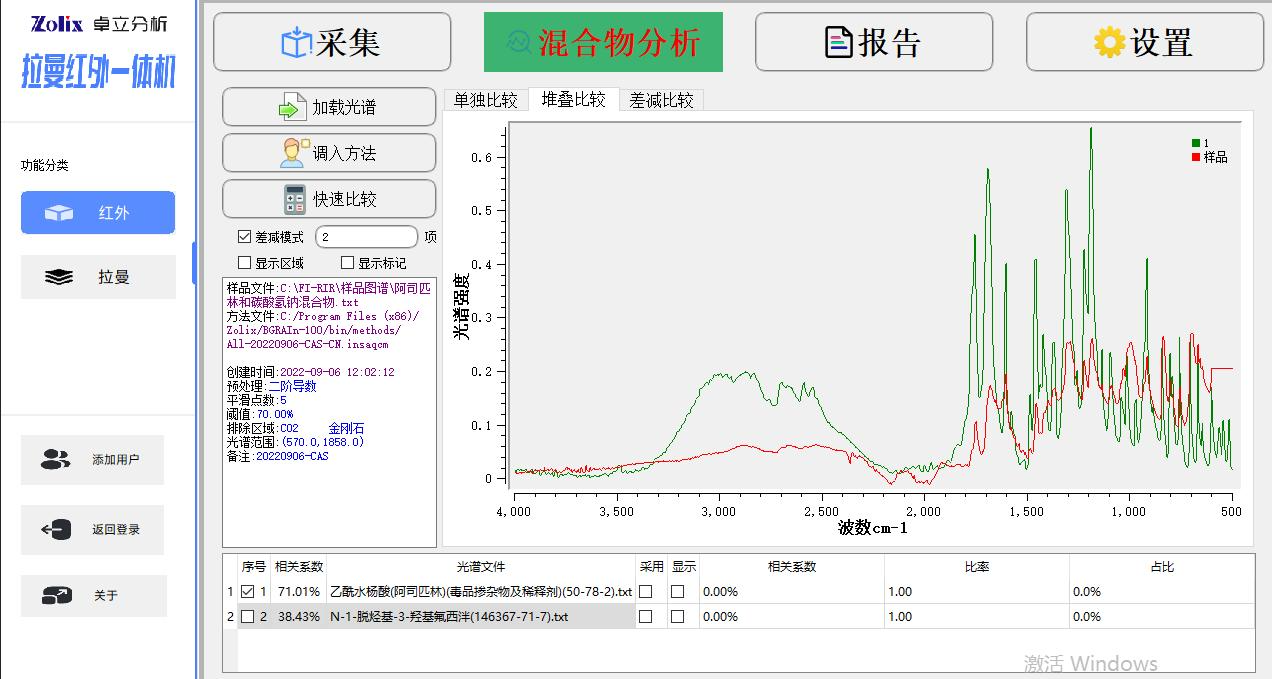The image size is (1272, 679).
Task: Enable the 显示区域 checkbox
Action: click(x=244, y=263)
